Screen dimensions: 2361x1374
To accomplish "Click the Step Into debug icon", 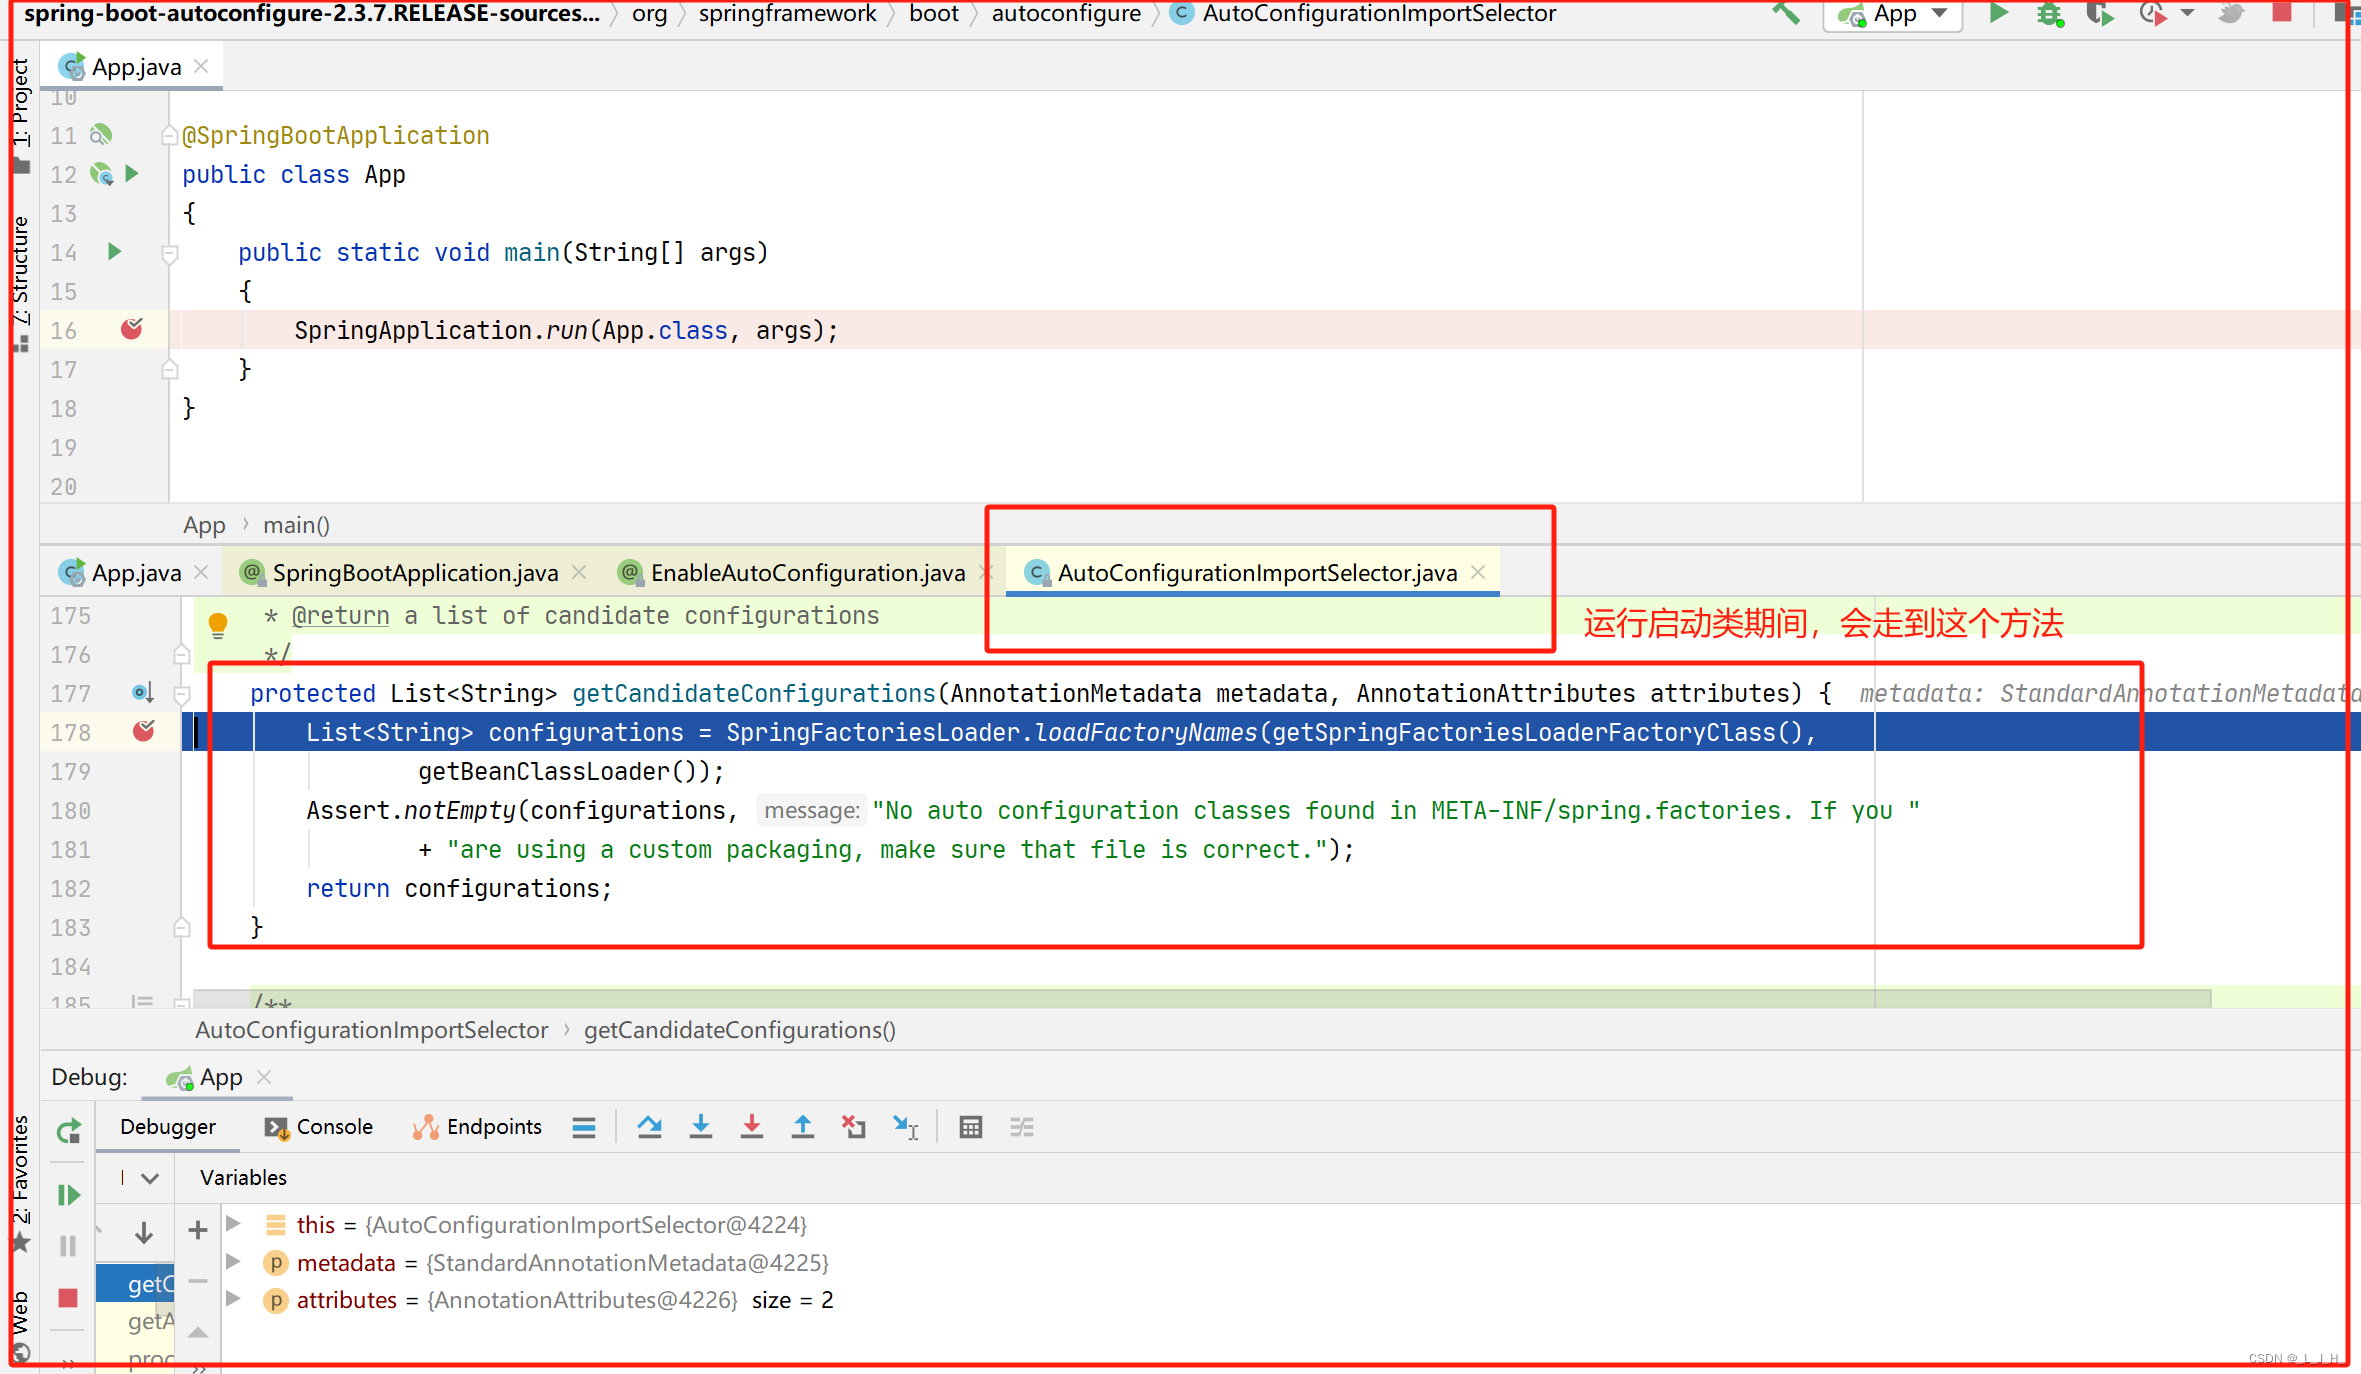I will click(701, 1128).
